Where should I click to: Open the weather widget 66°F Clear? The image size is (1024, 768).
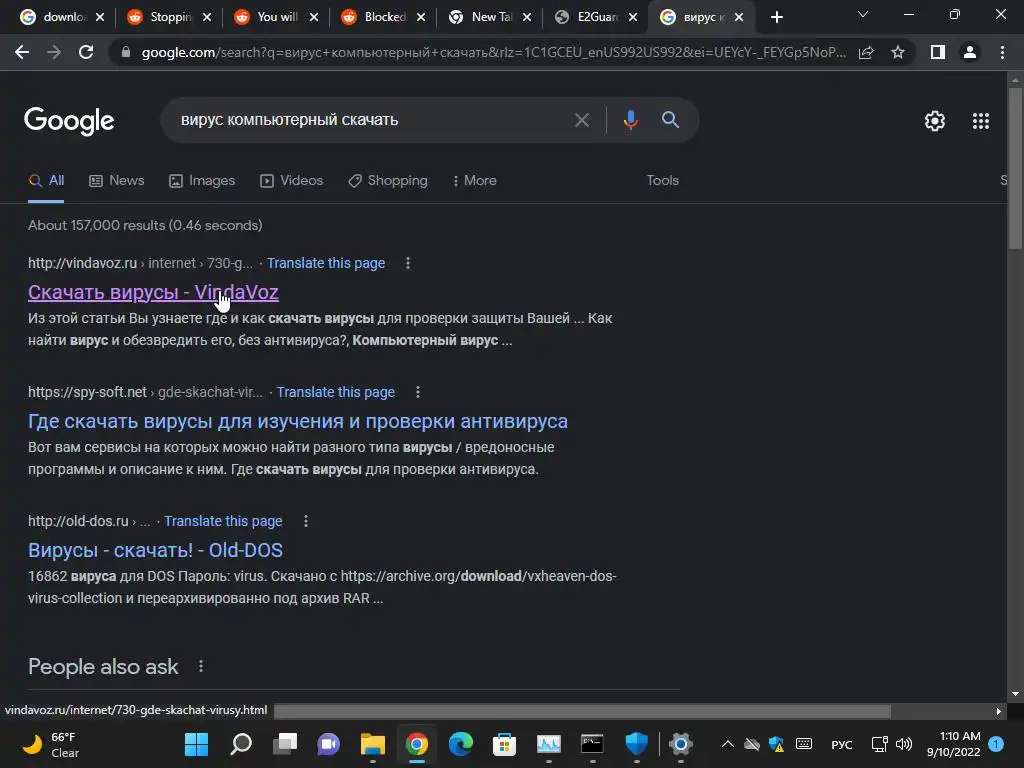click(51, 744)
